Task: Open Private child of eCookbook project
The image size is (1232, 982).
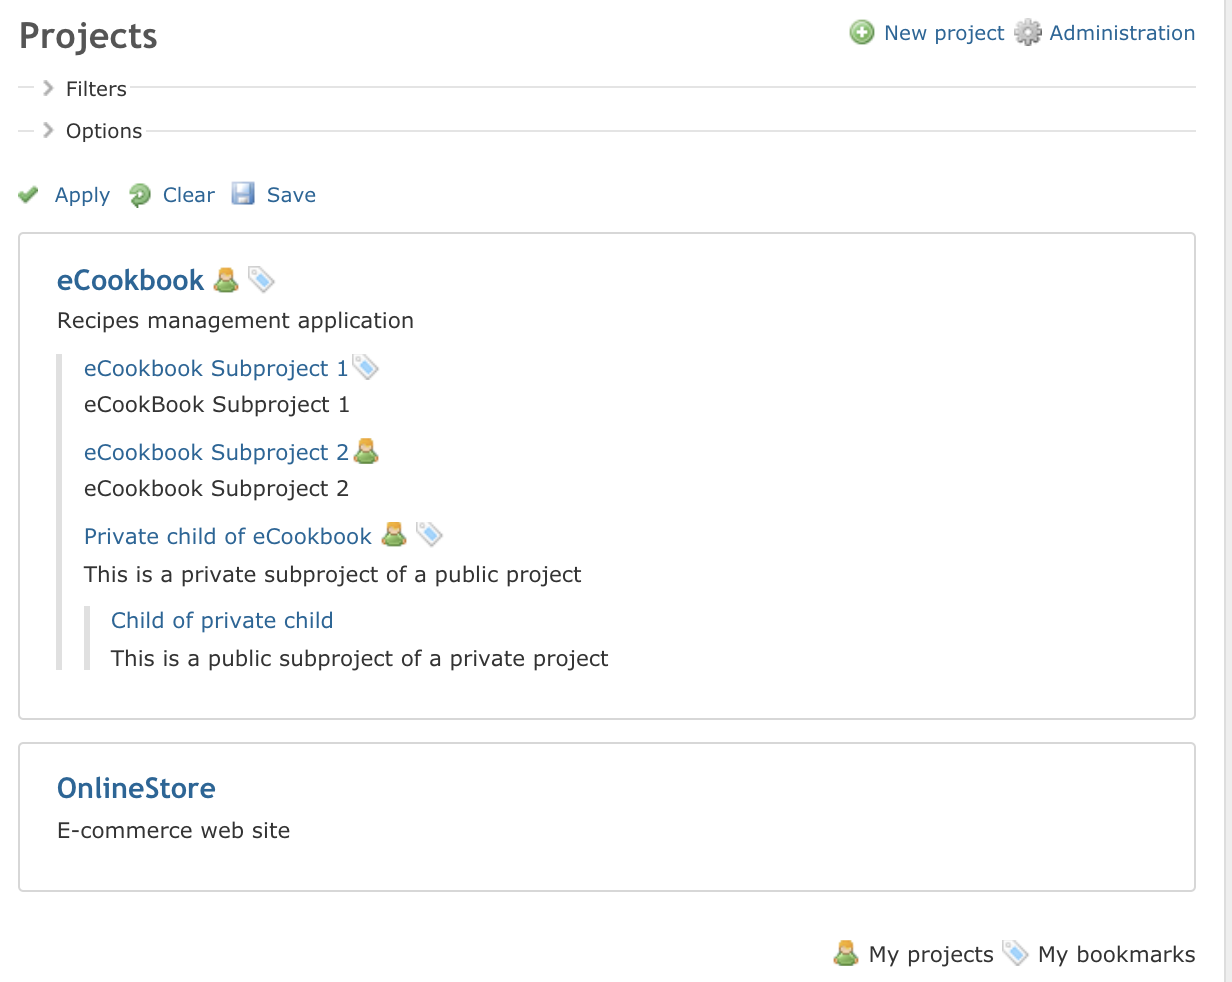Action: 228,537
